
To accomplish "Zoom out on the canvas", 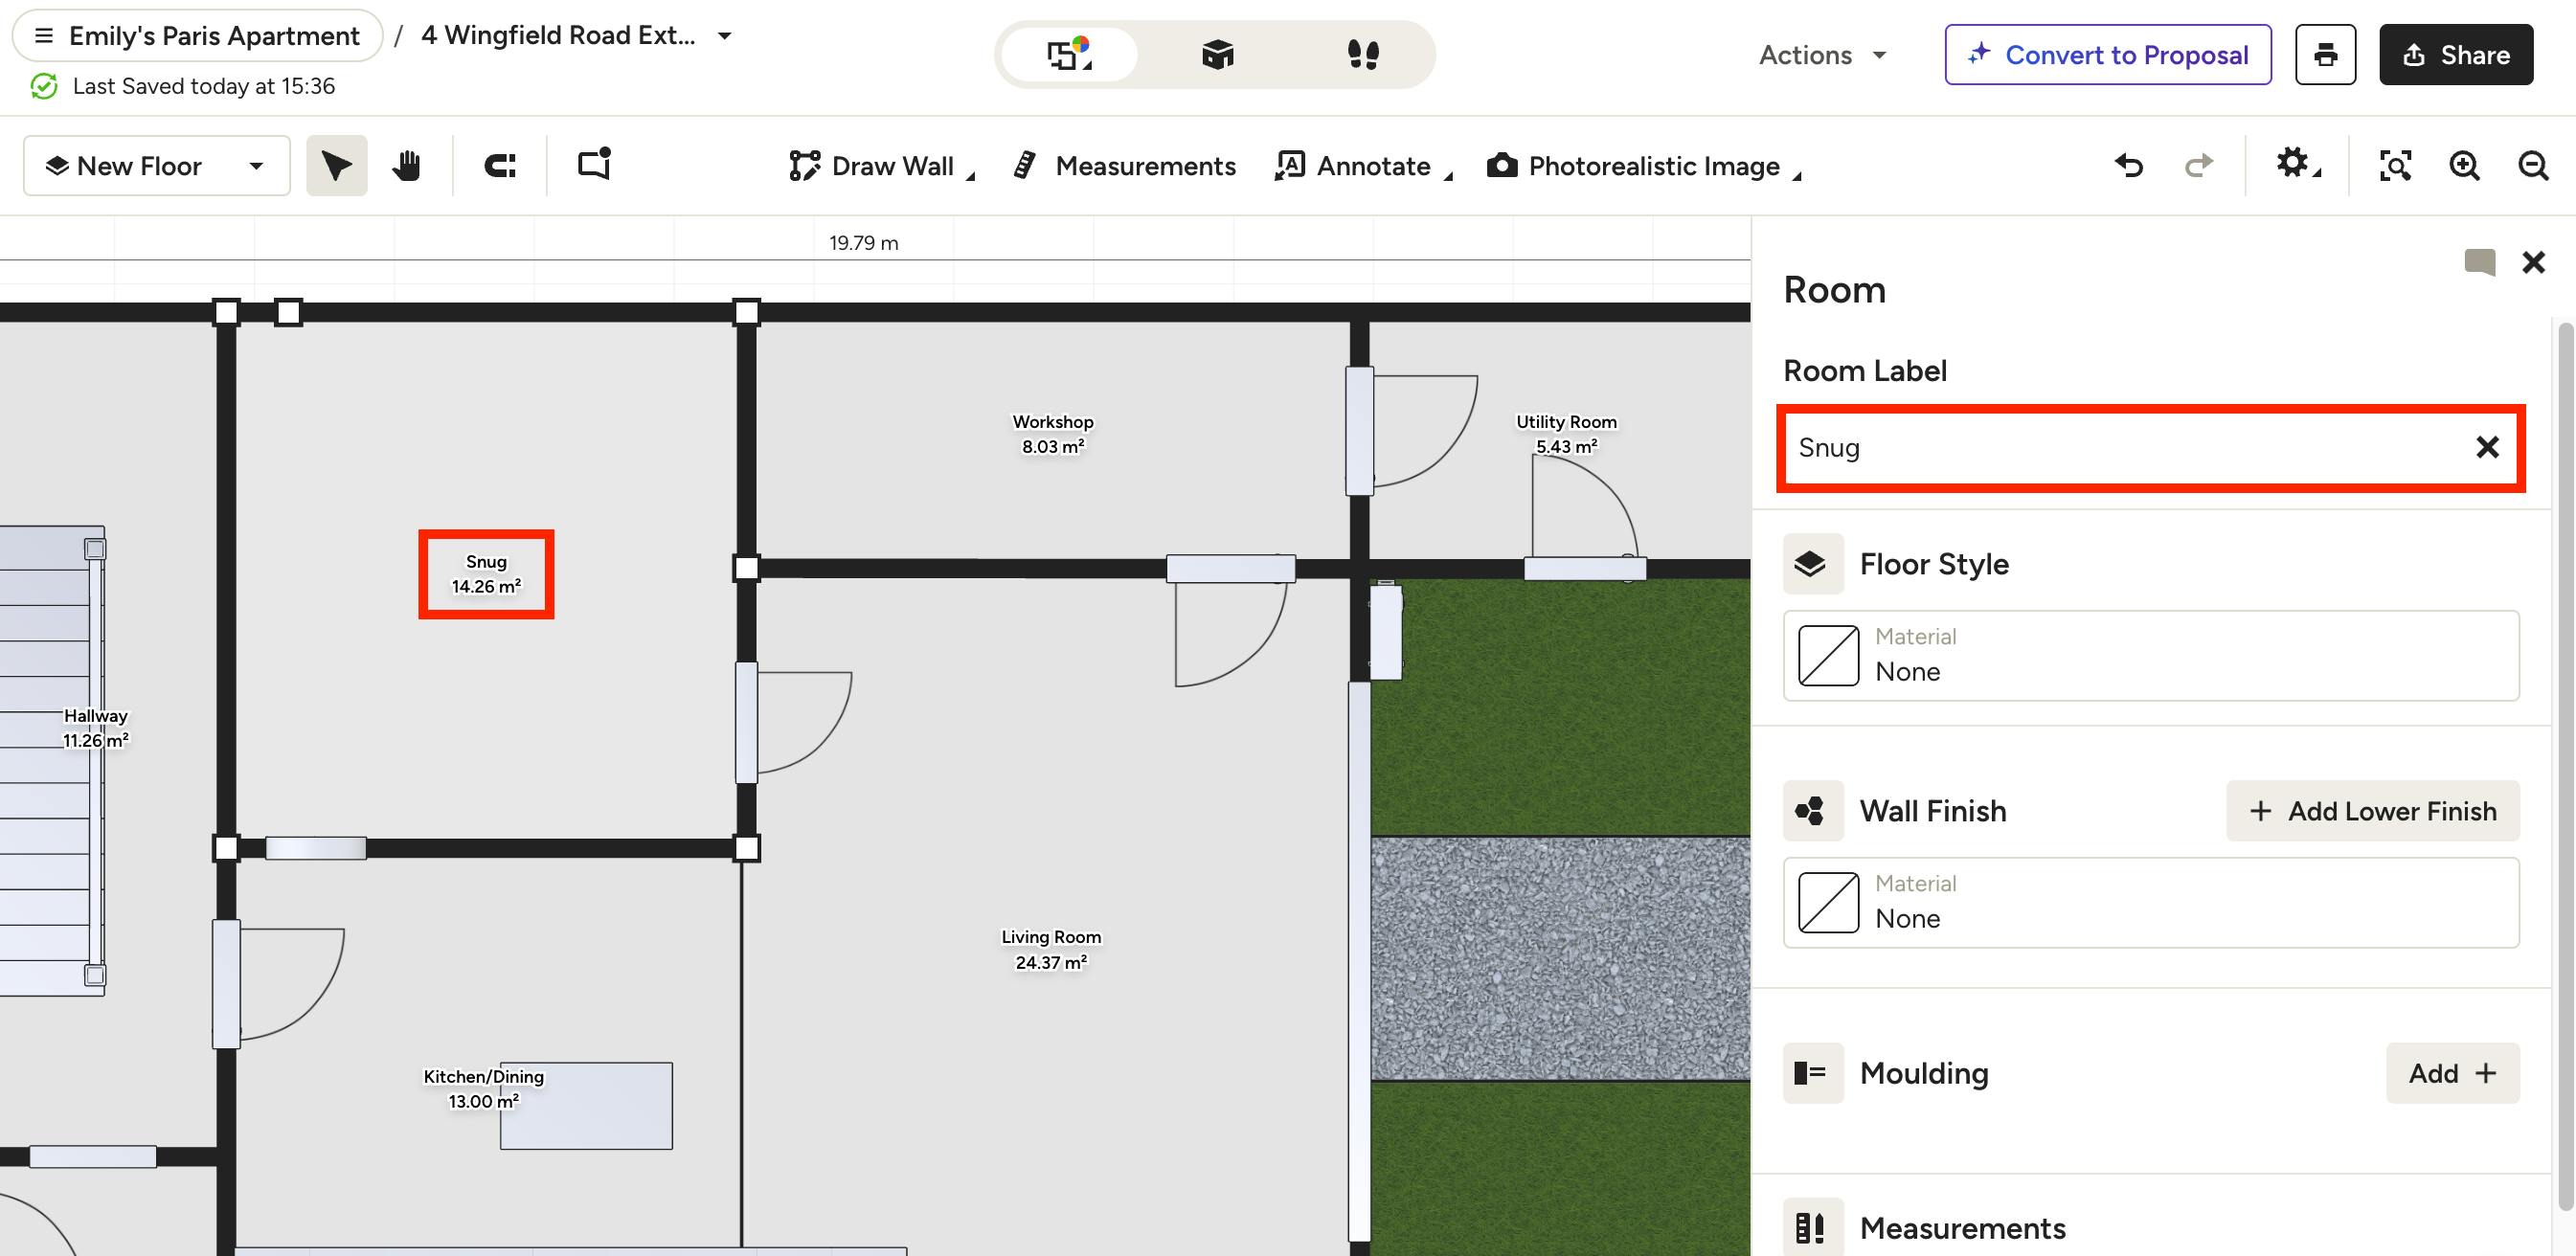I will (2533, 166).
